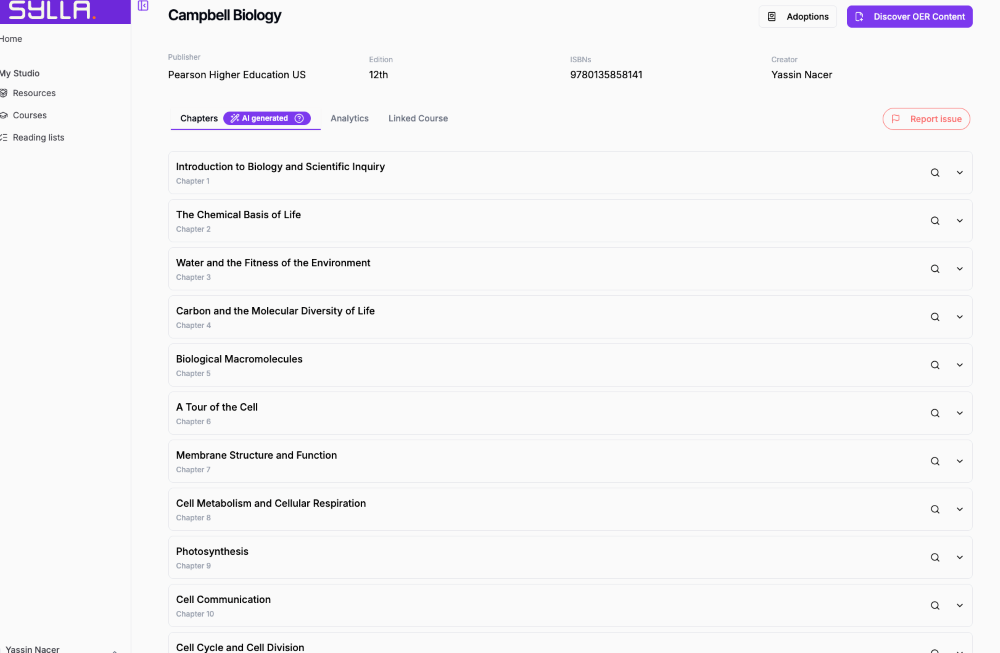Viewport: 1000px width, 653px height.
Task: Open the Linked Course tab
Action: coord(417,118)
